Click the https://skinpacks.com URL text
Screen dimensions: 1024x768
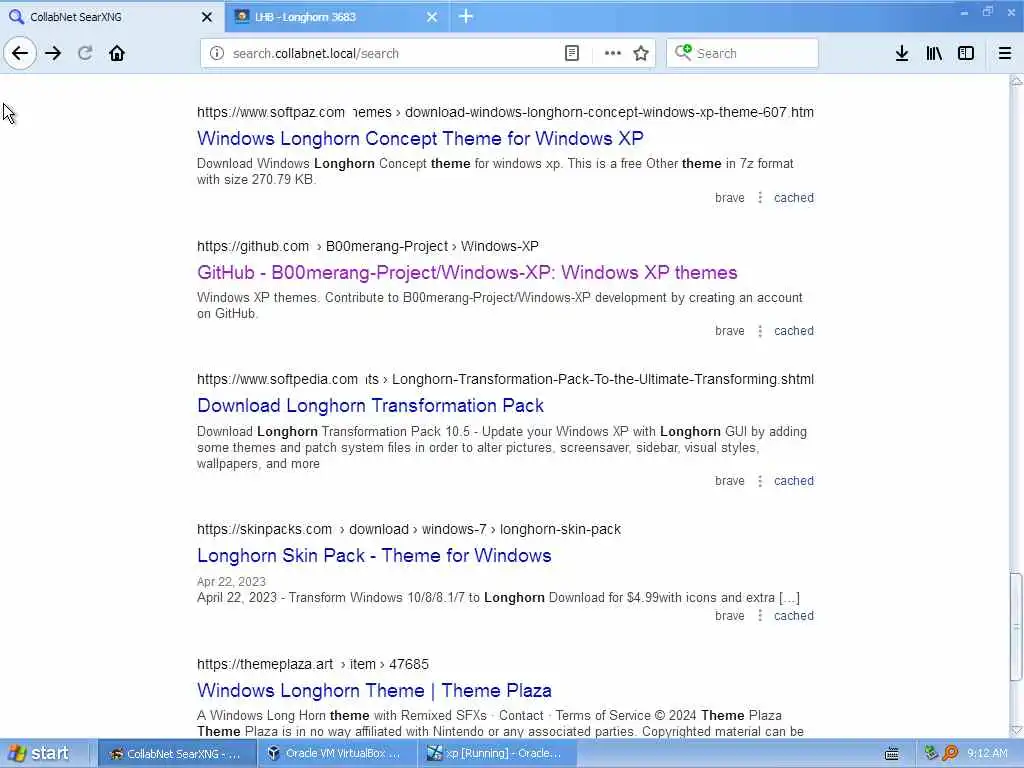pos(264,530)
